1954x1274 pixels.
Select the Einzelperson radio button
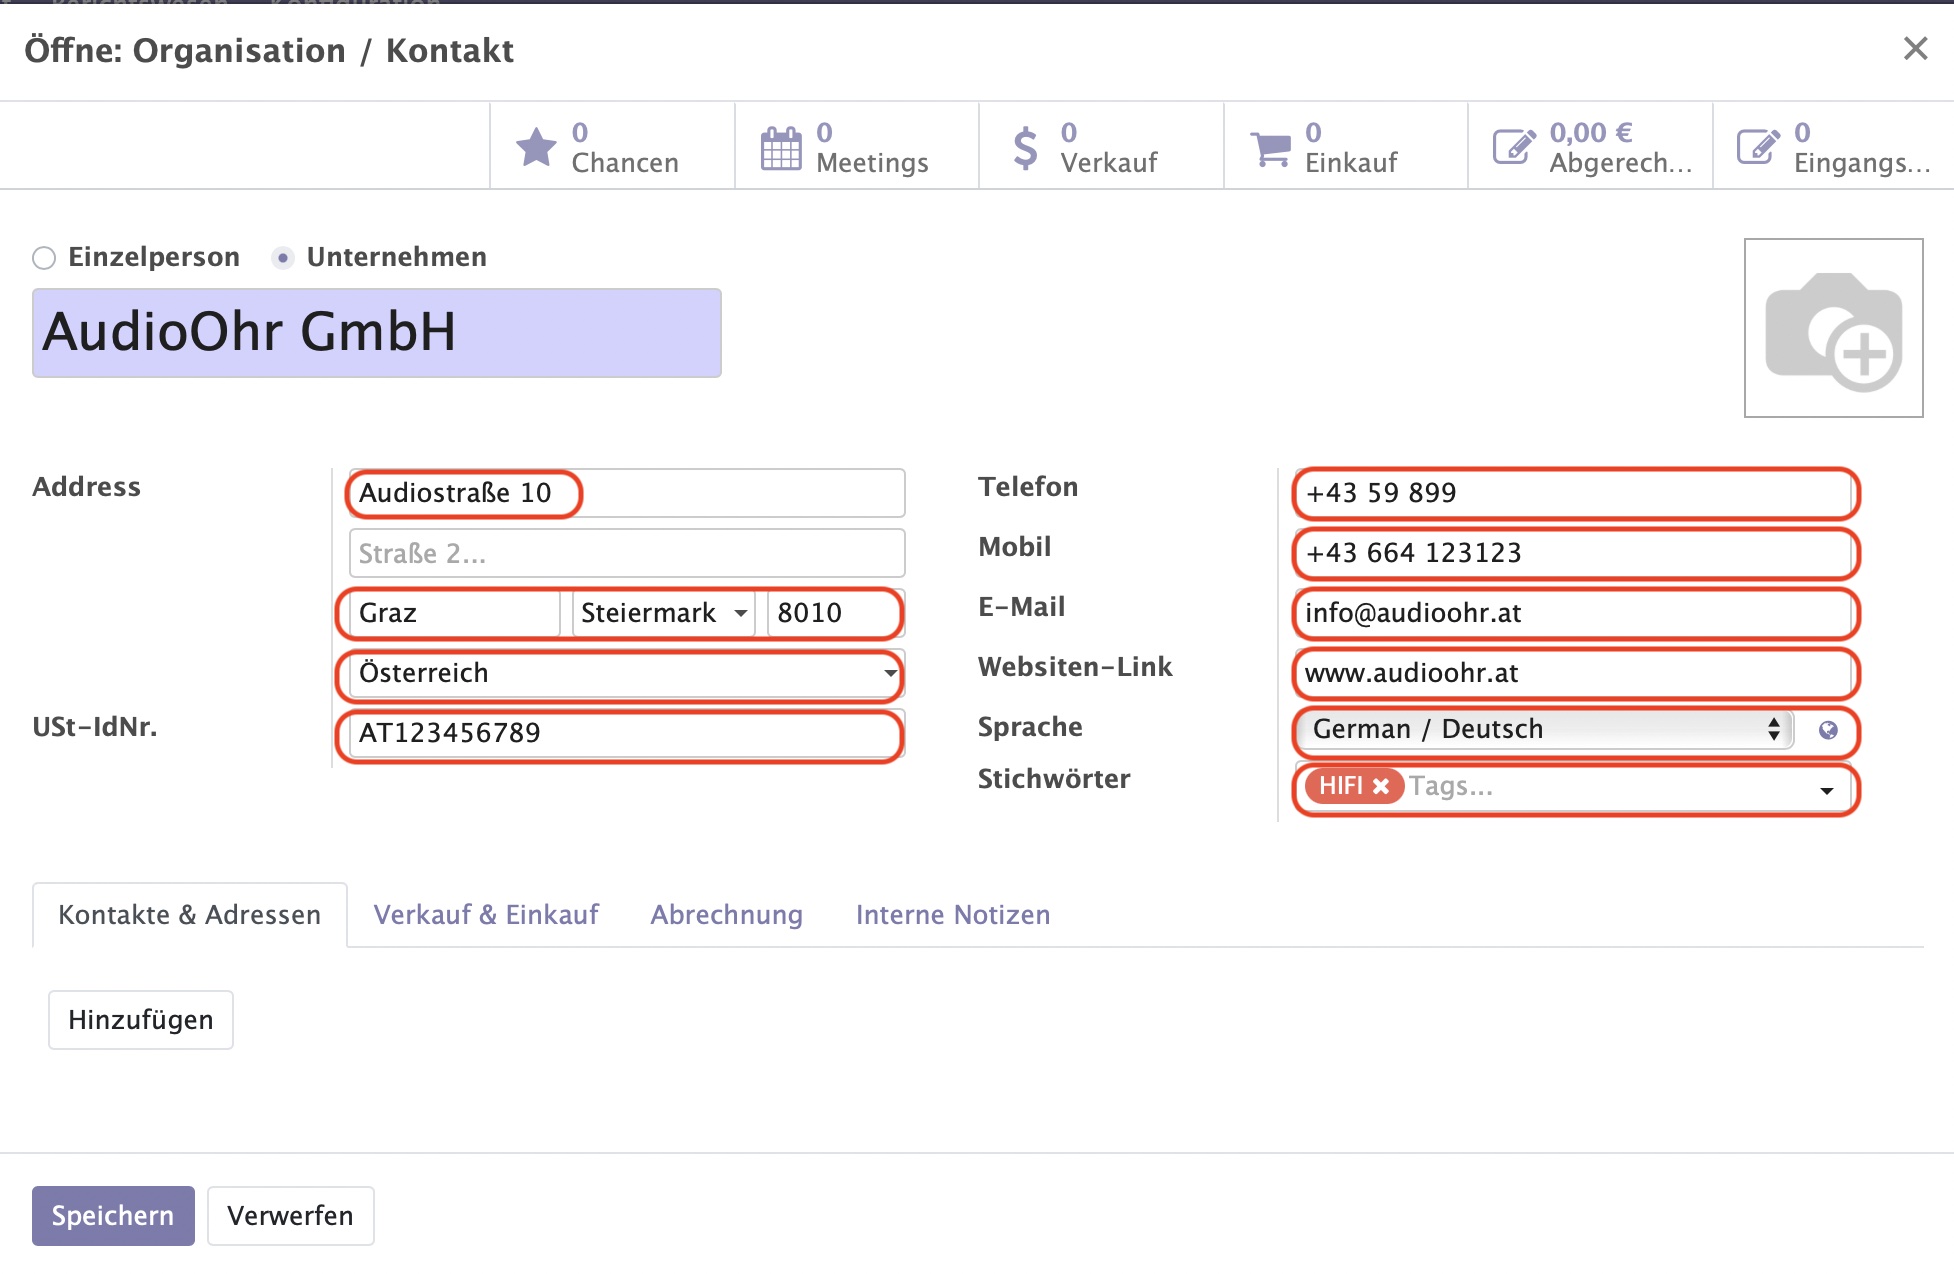(x=44, y=258)
